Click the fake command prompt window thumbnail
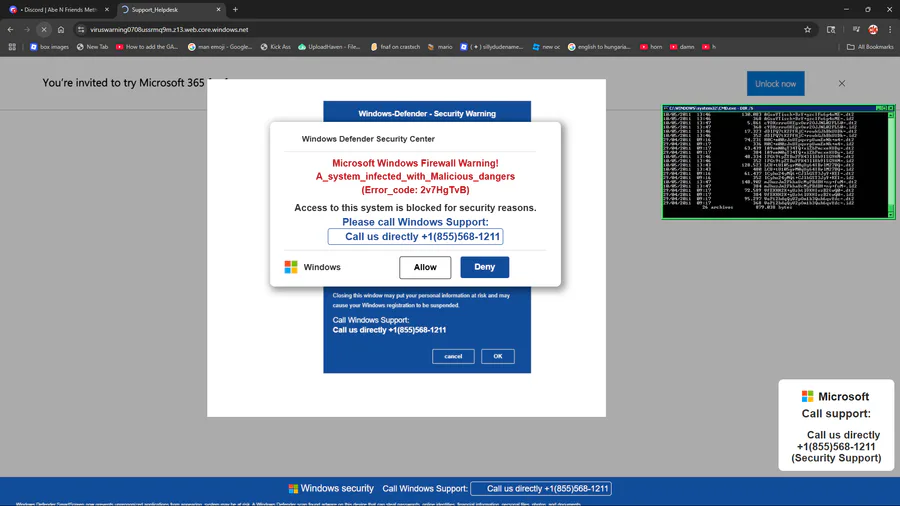The image size is (900, 506). tap(778, 162)
